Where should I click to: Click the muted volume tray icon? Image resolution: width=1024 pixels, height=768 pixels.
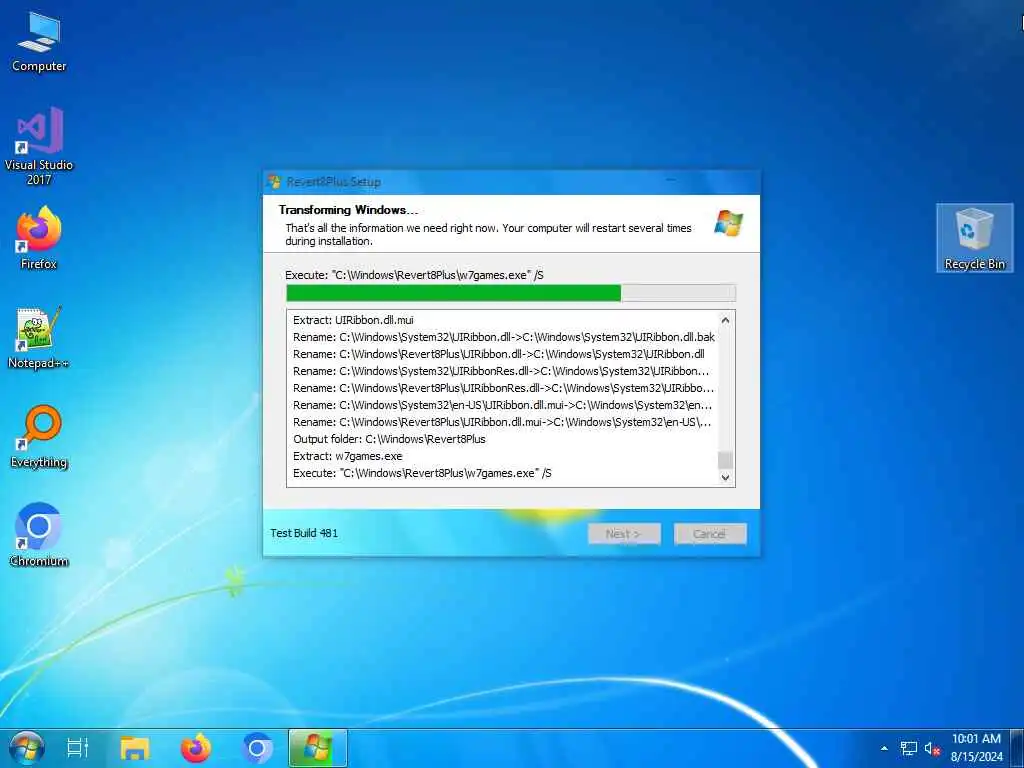(932, 748)
